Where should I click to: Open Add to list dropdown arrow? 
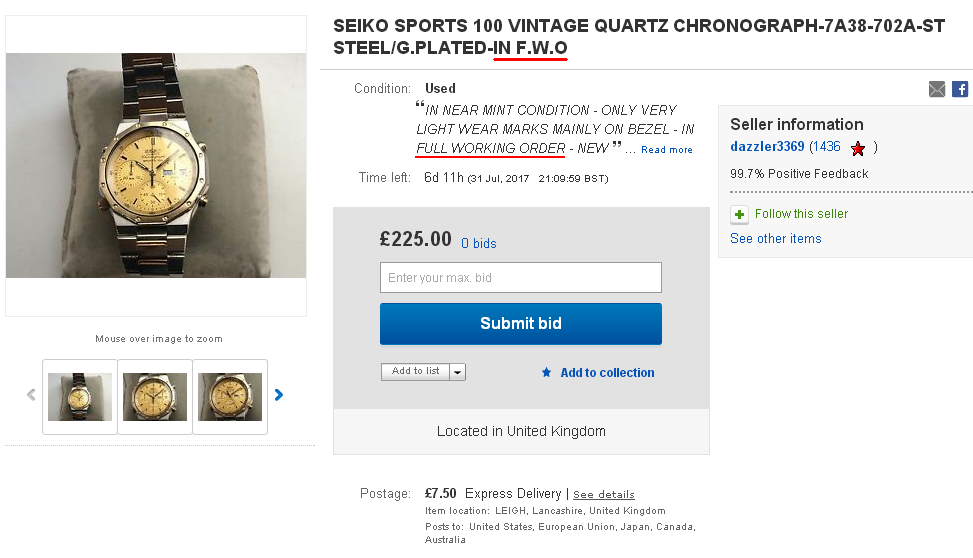pos(457,372)
